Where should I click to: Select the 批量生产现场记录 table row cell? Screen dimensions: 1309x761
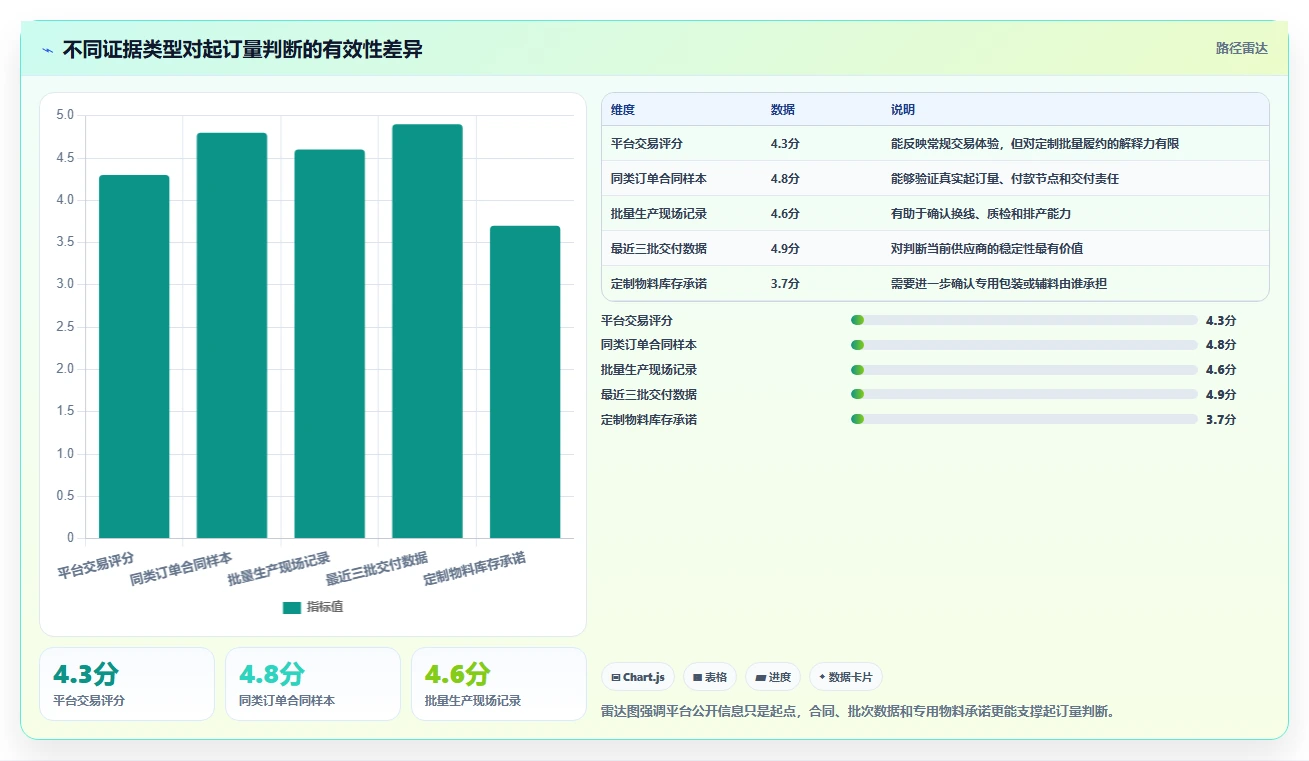point(659,214)
